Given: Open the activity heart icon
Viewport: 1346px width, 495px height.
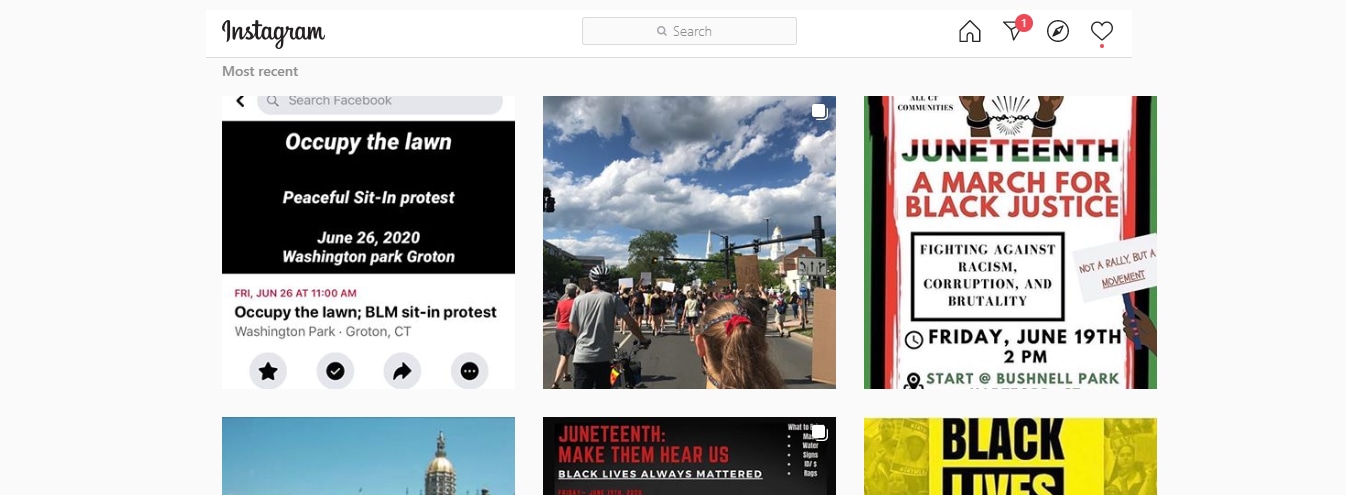Looking at the screenshot, I should [1101, 32].
